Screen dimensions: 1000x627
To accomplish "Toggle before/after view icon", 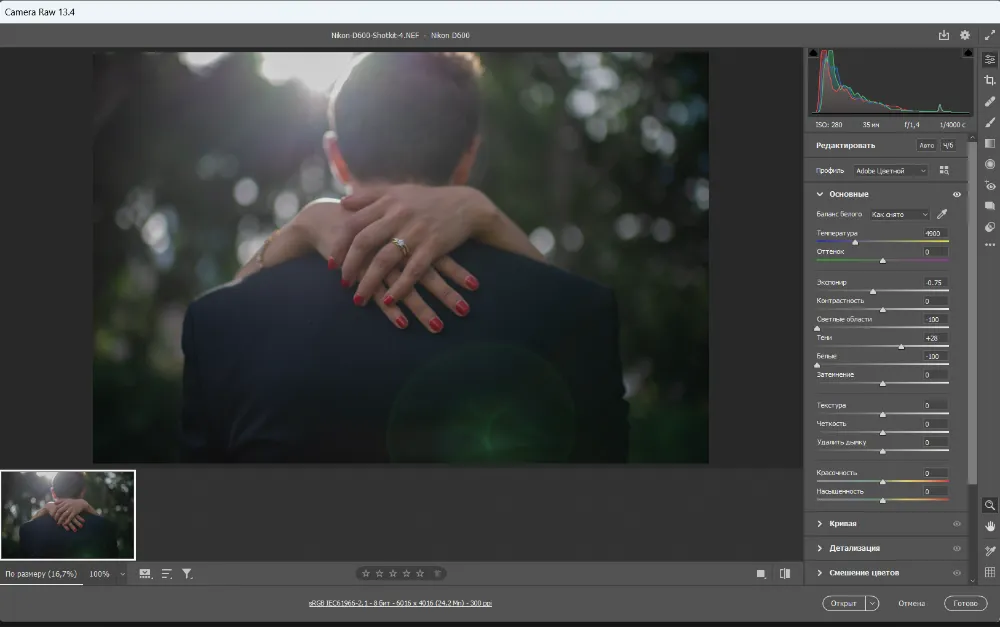I will [x=785, y=573].
